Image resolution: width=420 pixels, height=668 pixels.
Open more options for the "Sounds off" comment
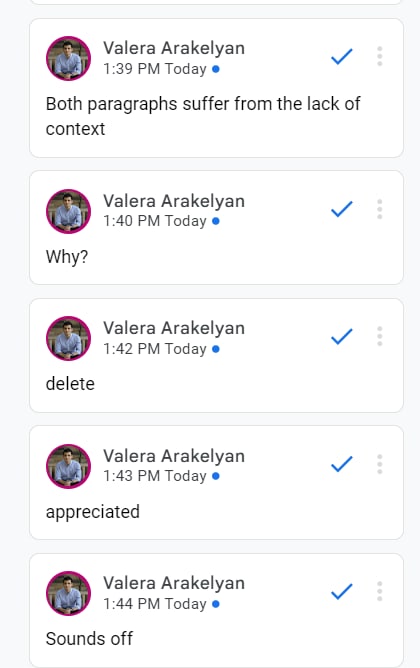pyautogui.click(x=380, y=591)
